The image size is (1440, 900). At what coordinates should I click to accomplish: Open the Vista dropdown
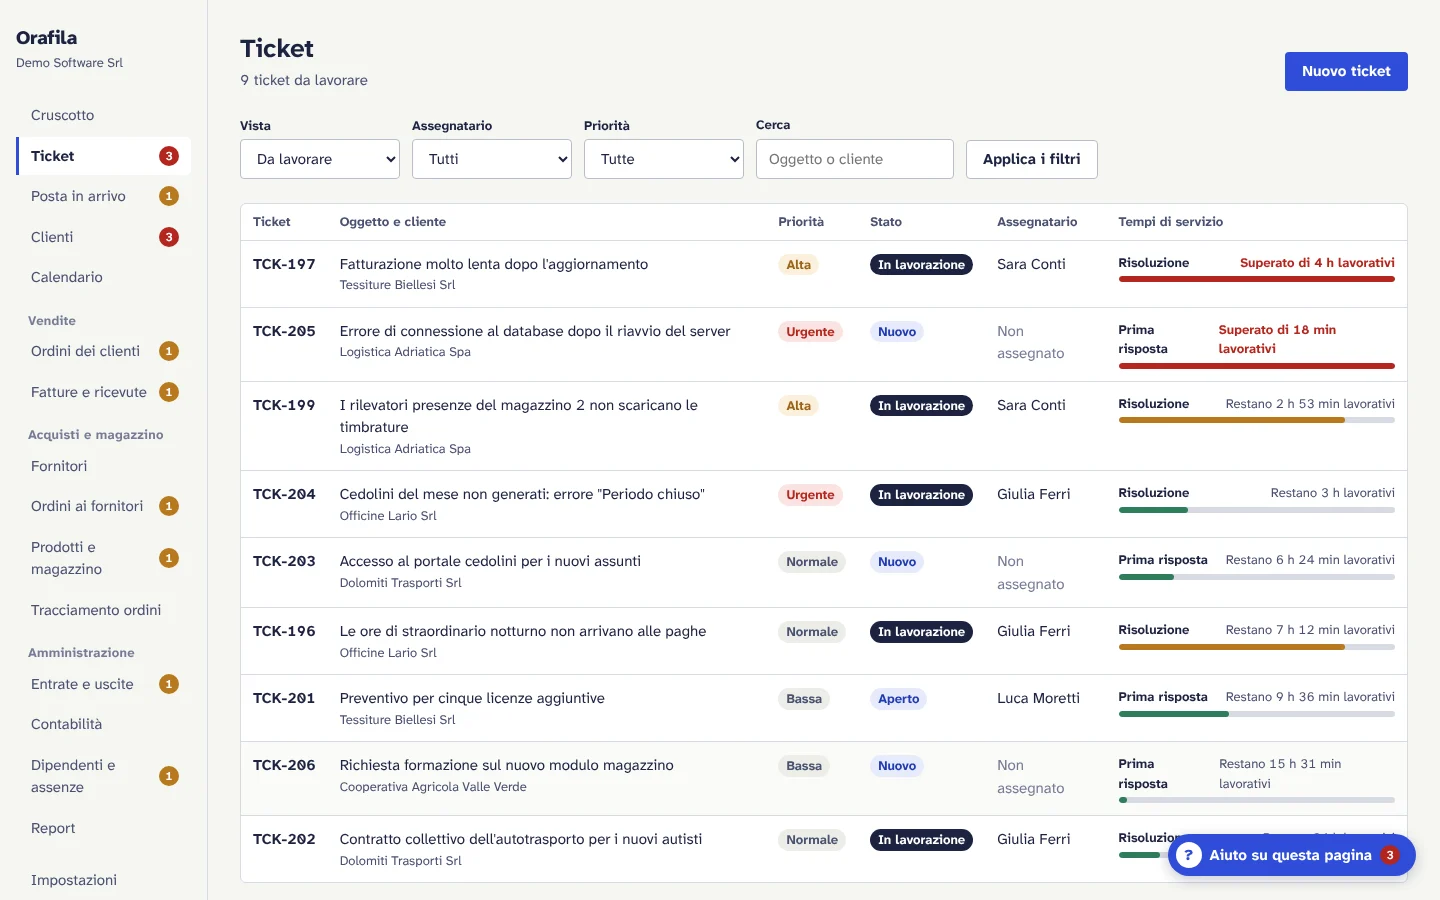pos(320,159)
